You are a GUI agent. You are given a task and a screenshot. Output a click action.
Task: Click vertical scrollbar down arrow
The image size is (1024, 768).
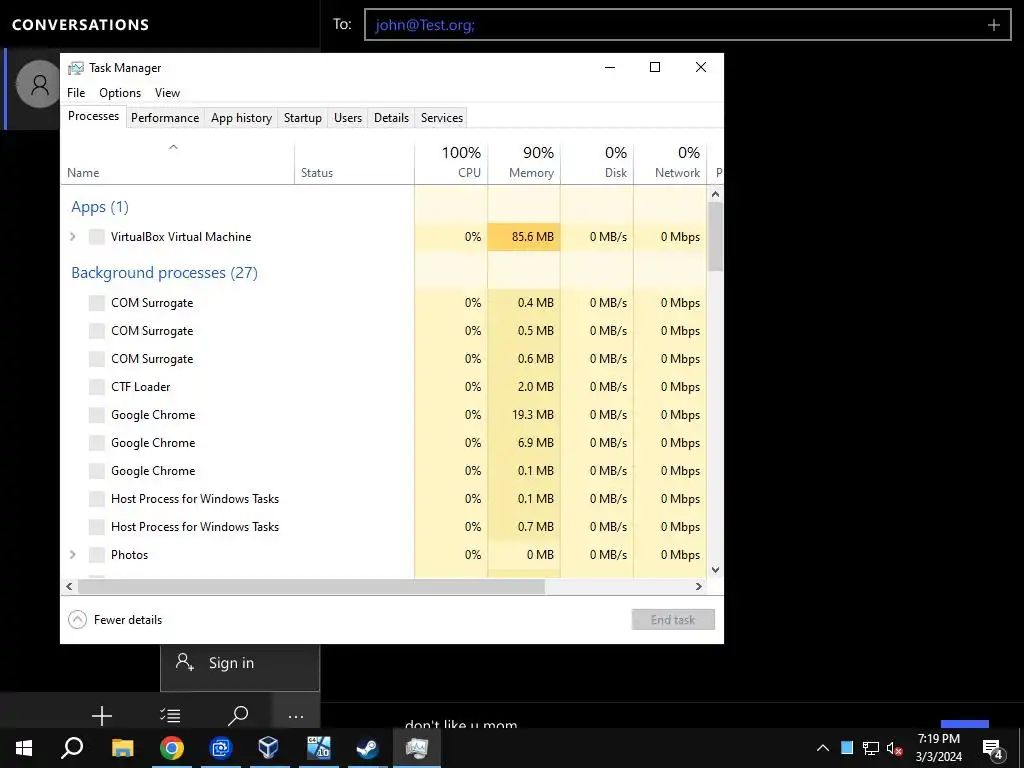click(x=715, y=569)
